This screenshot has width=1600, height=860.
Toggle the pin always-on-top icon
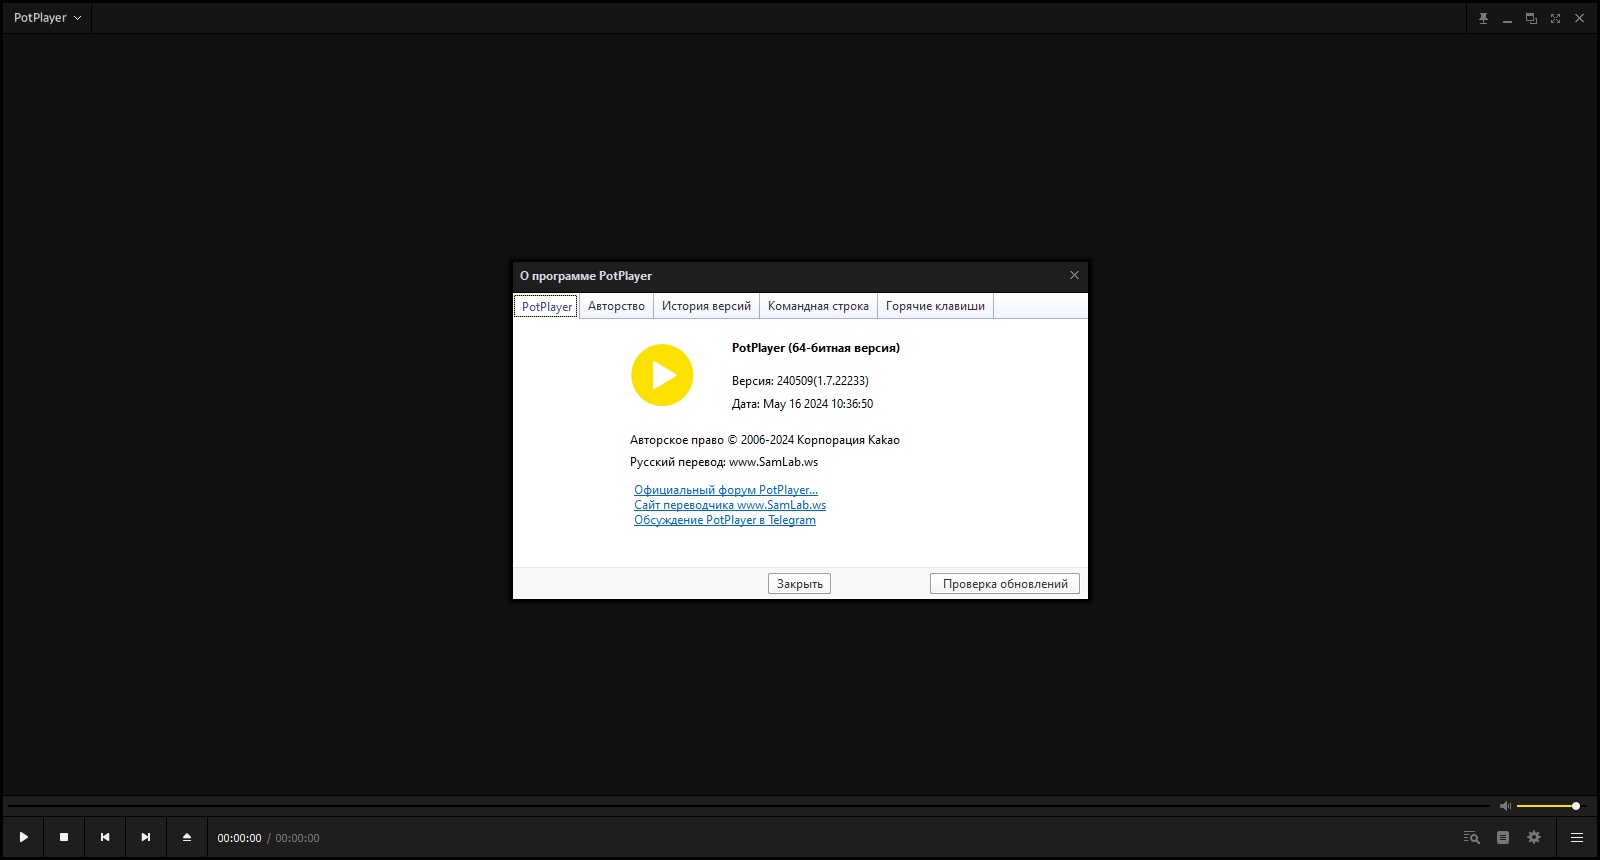coord(1483,18)
